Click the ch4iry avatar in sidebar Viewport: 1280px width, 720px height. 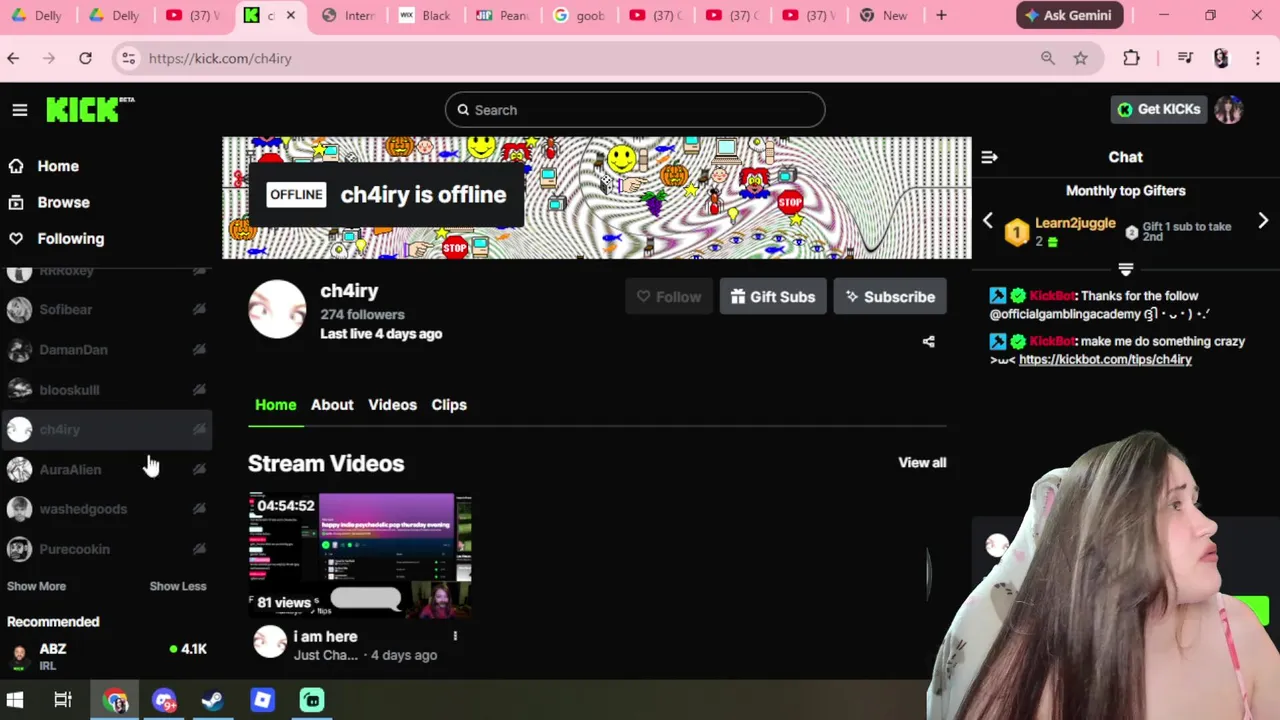click(19, 430)
